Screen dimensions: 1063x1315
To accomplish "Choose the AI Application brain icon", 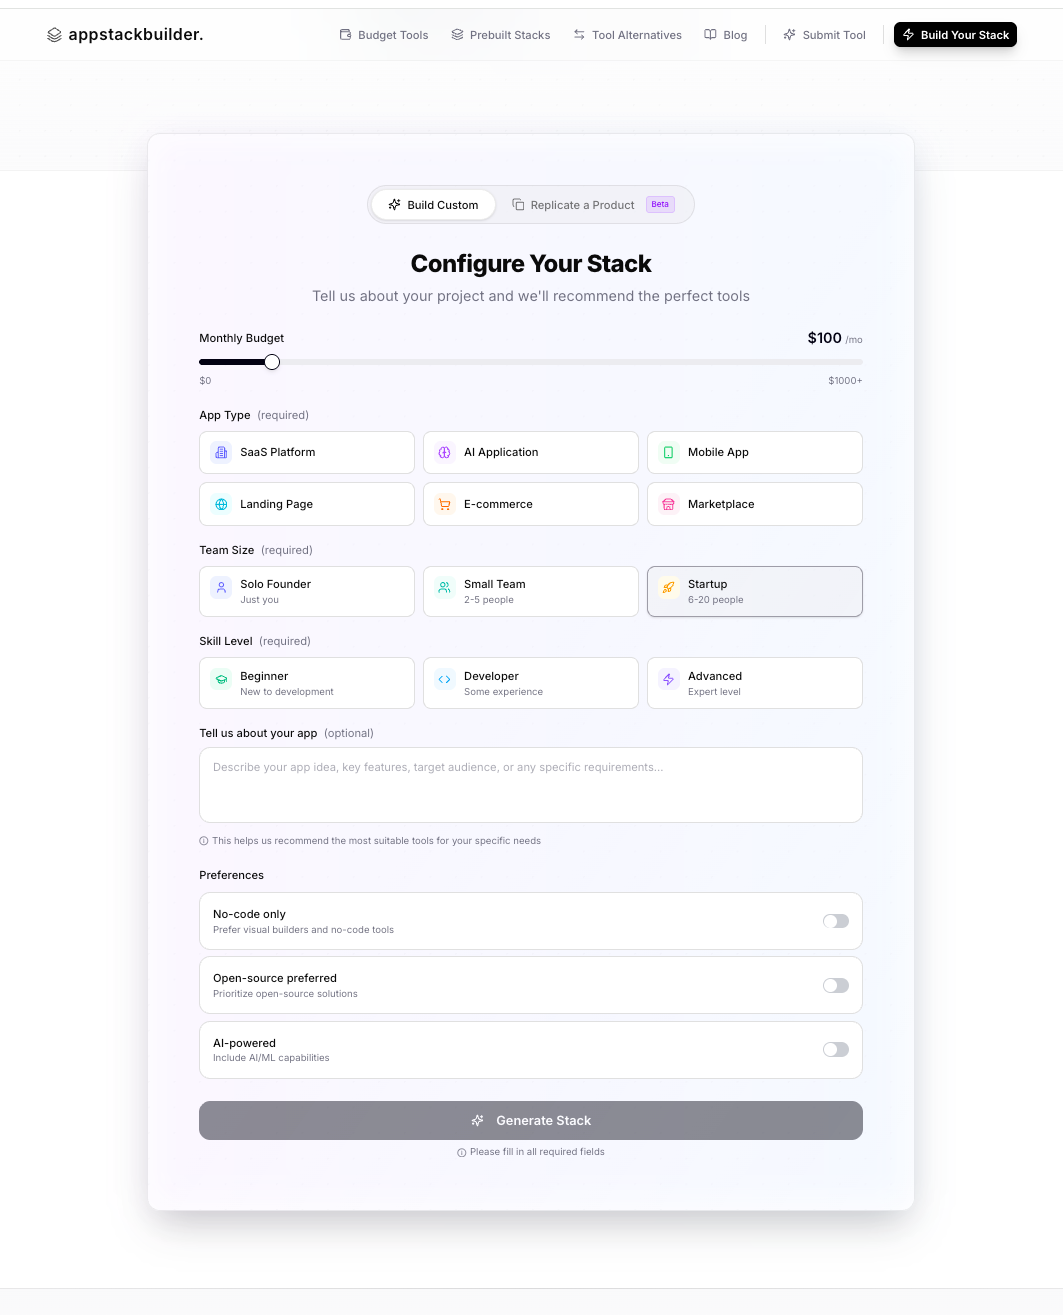I will [445, 452].
